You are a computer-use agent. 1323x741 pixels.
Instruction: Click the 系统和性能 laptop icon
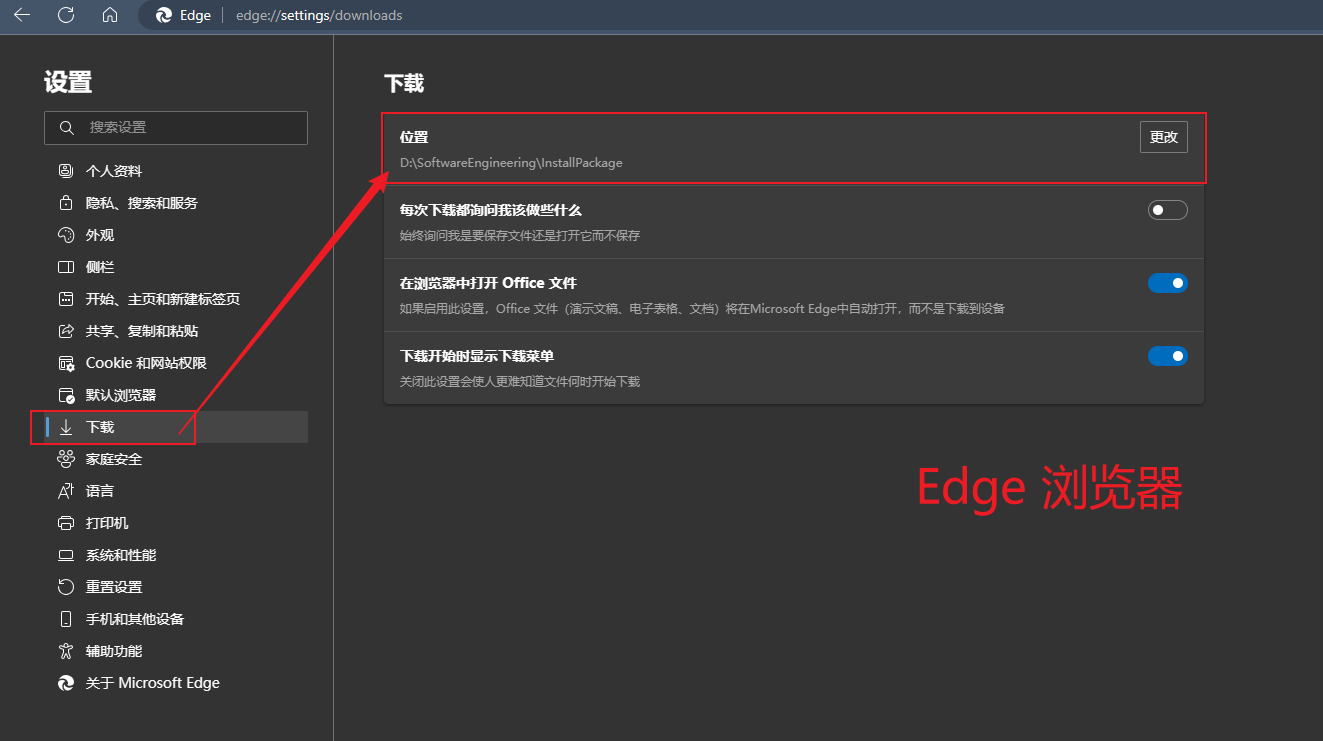66,555
